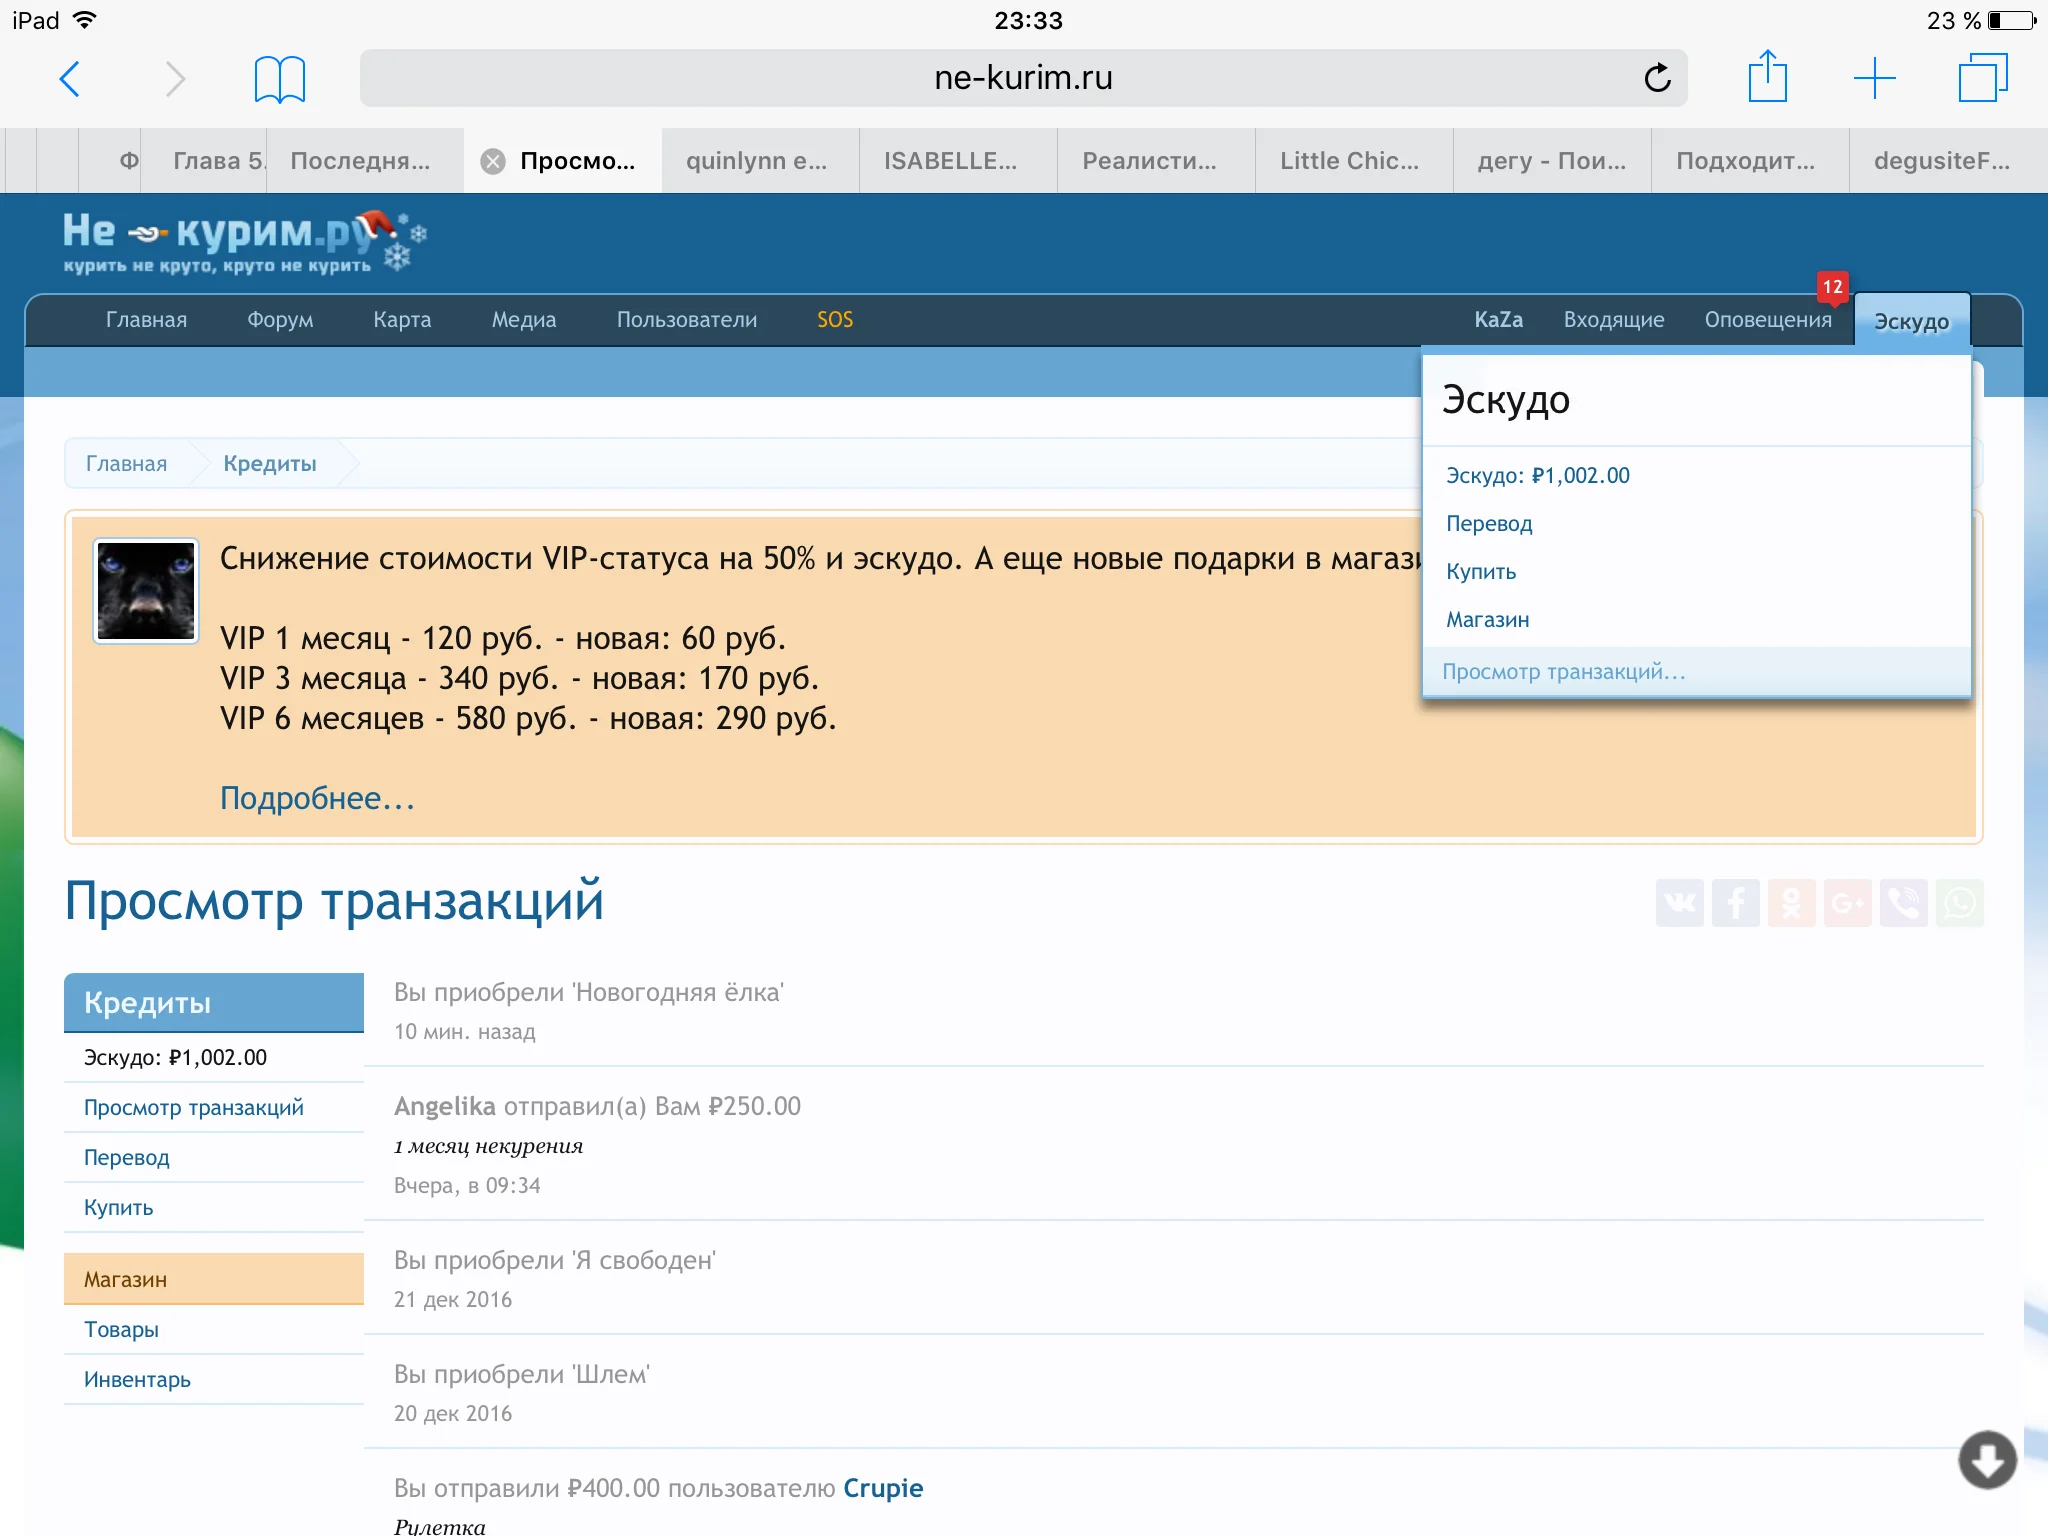Close the current Просмо... tab
This screenshot has width=2048, height=1536.
pyautogui.click(x=493, y=161)
